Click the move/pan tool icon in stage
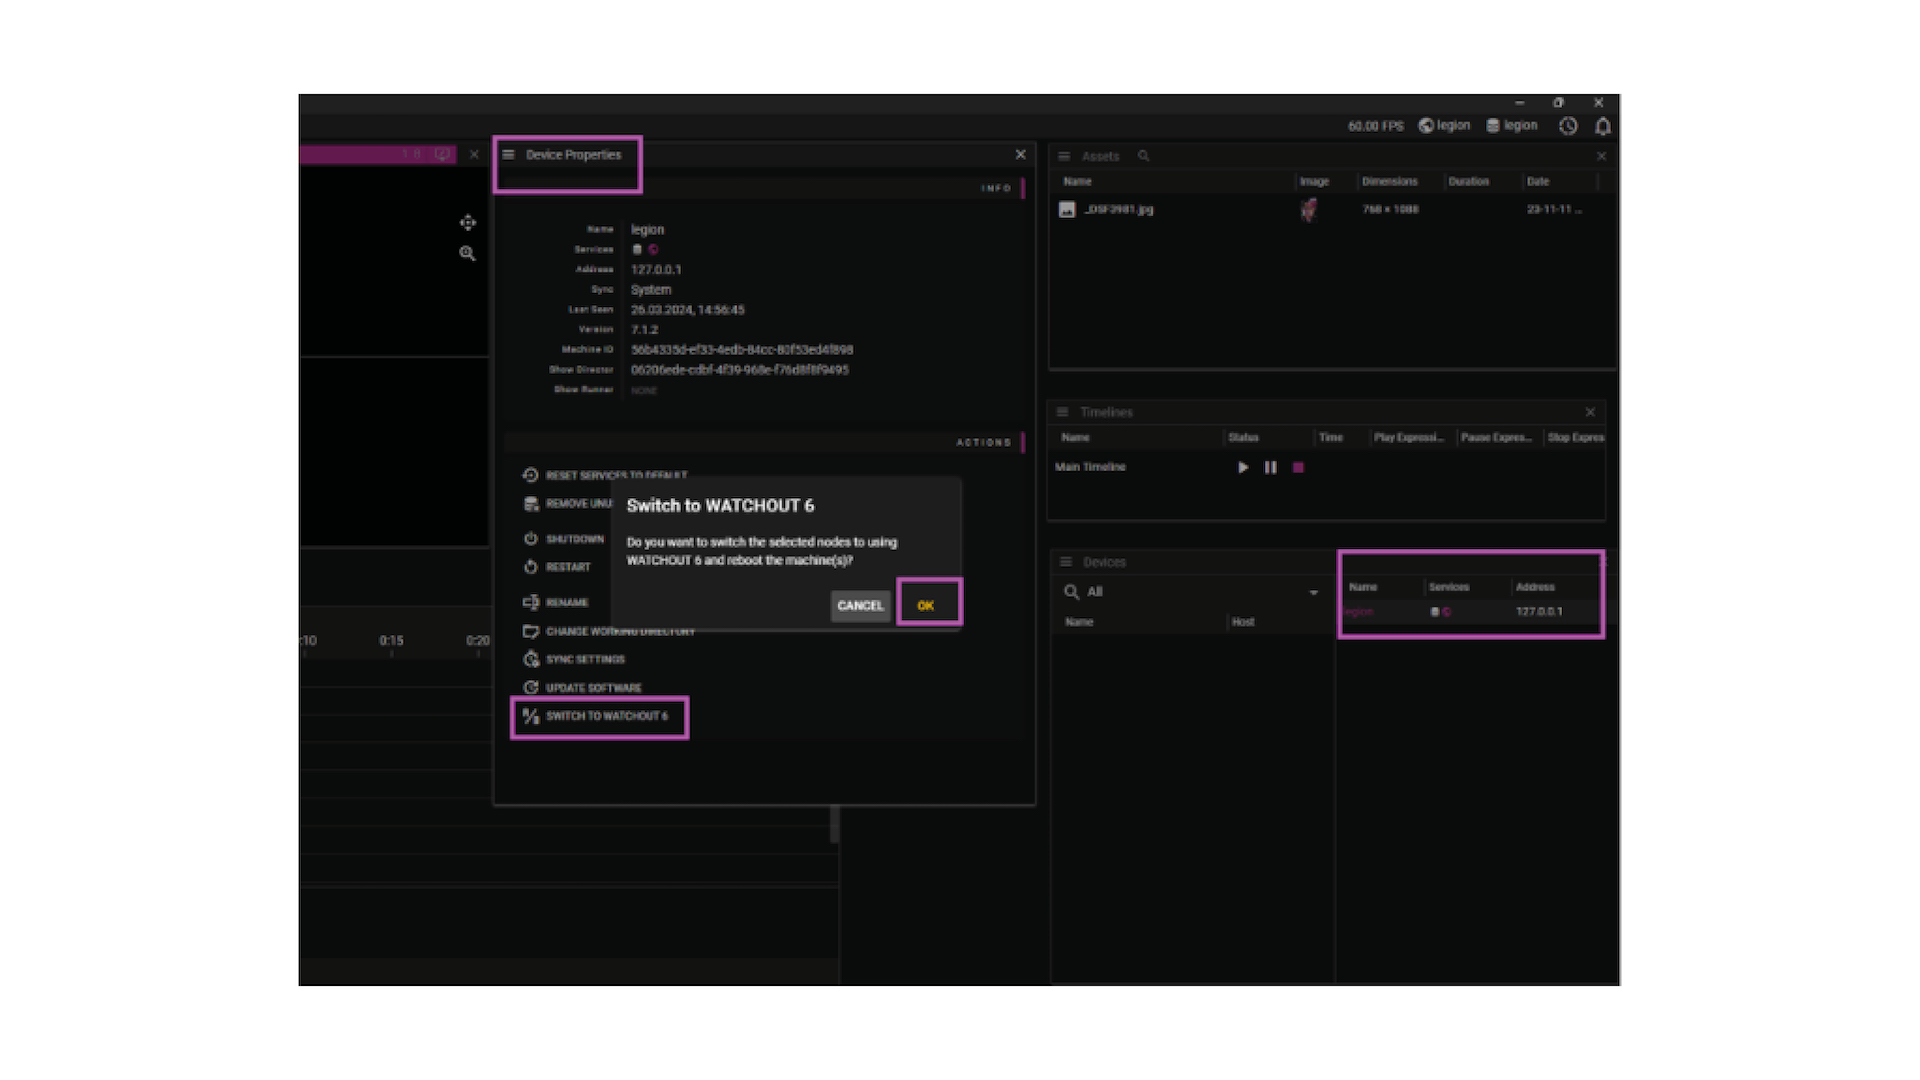 (x=467, y=223)
